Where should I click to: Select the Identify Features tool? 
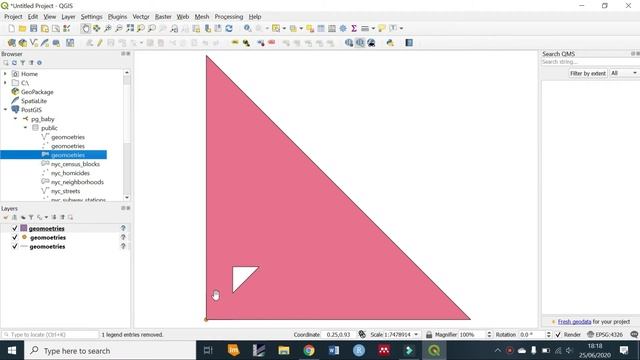pos(247,28)
